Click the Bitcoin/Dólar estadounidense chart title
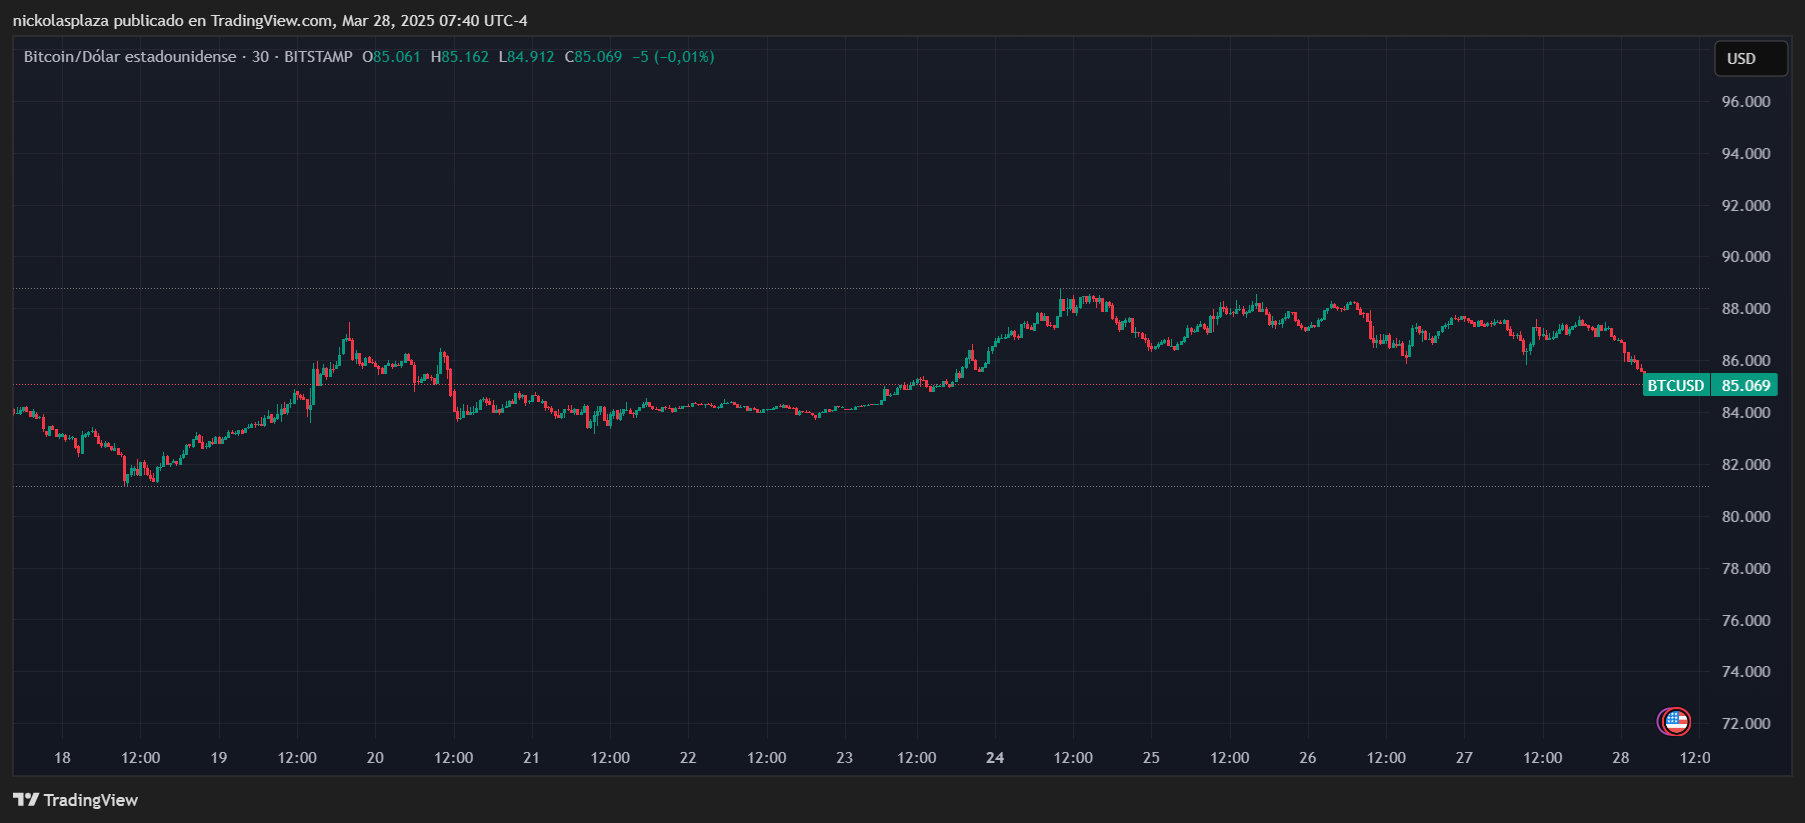The height and width of the screenshot is (823, 1805). click(130, 57)
